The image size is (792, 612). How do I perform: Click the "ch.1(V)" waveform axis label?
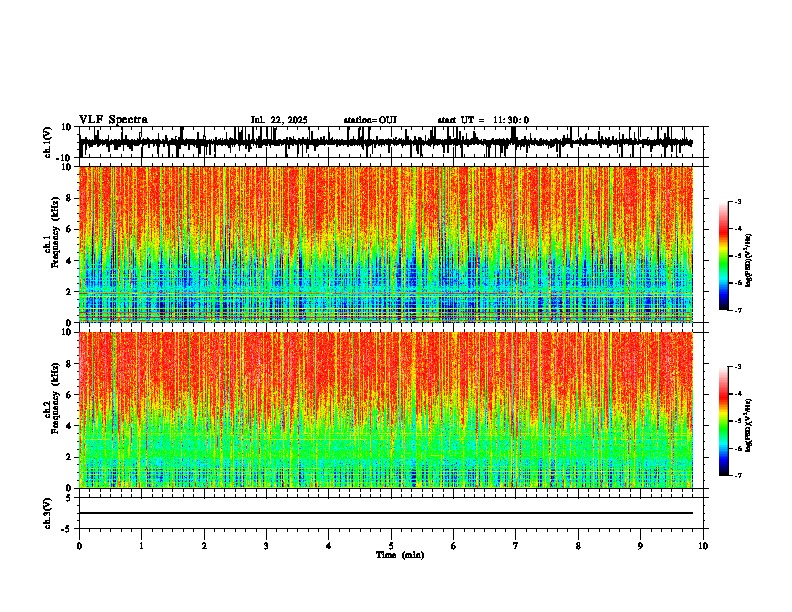48,142
